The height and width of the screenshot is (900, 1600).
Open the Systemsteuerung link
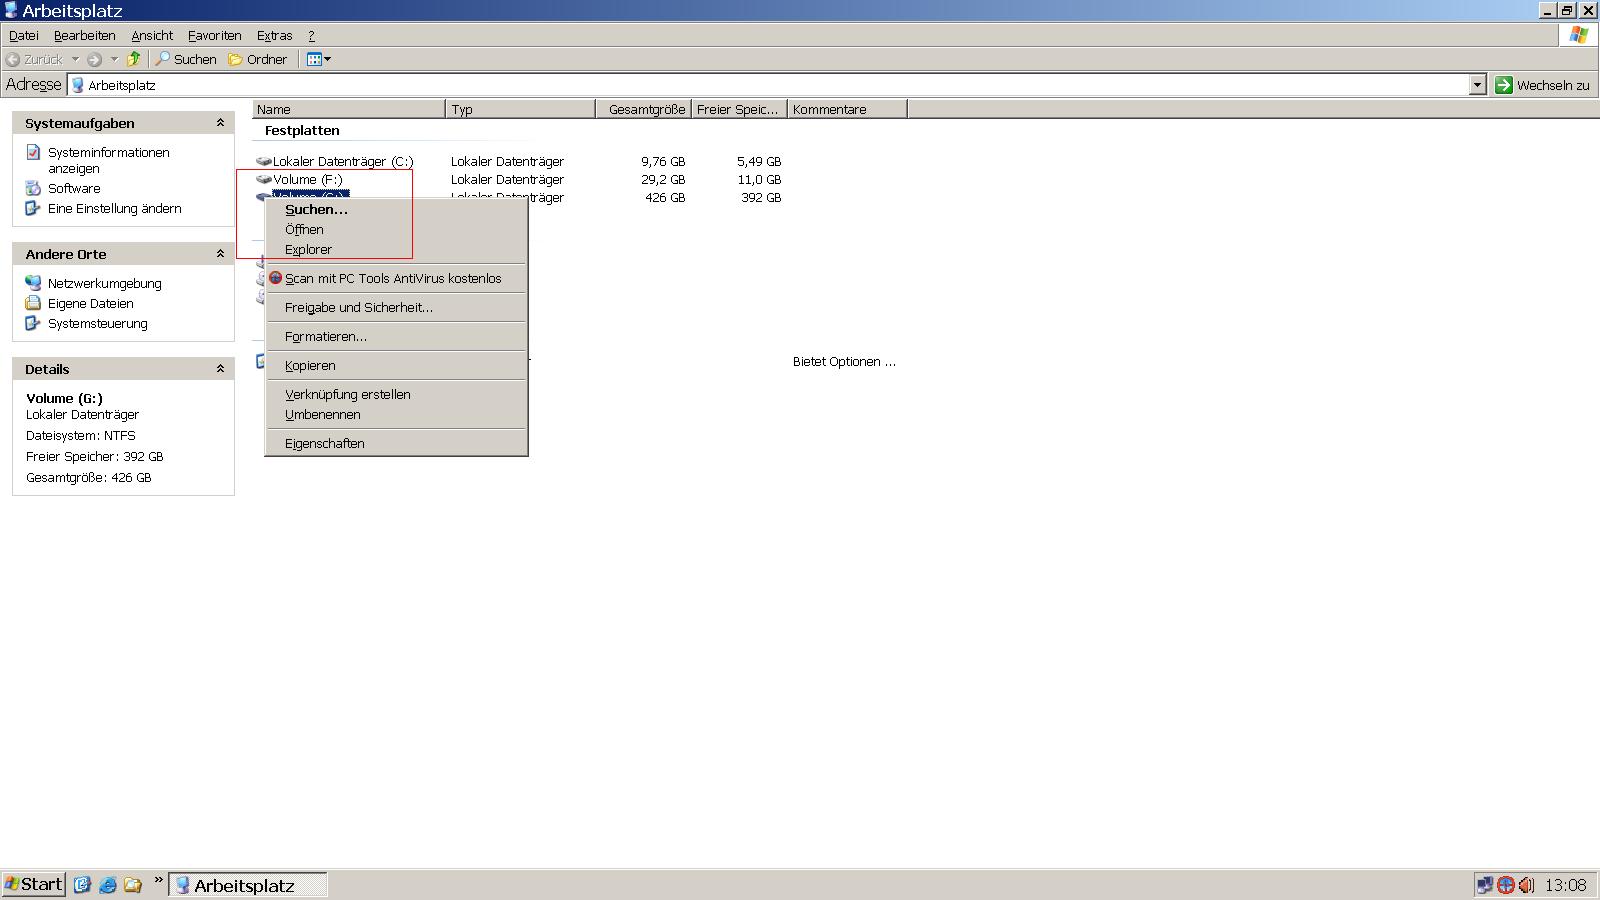point(97,323)
